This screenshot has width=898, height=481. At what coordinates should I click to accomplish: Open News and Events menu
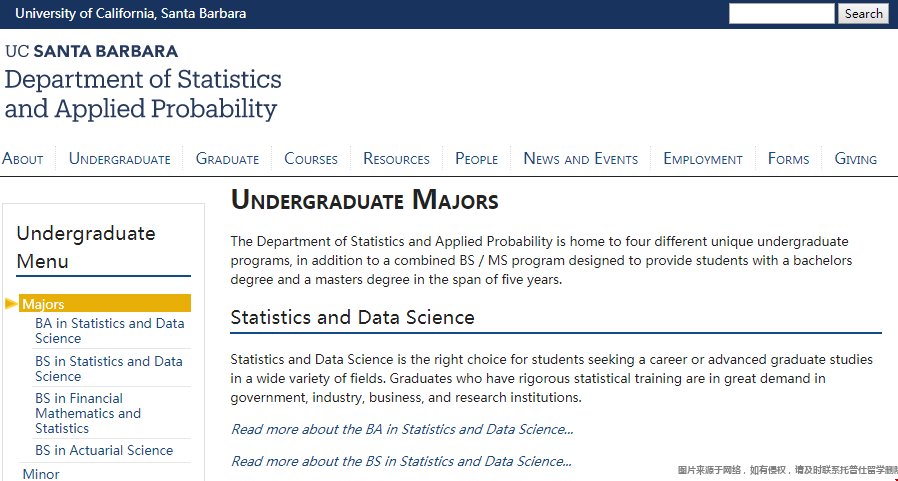[x=581, y=159]
